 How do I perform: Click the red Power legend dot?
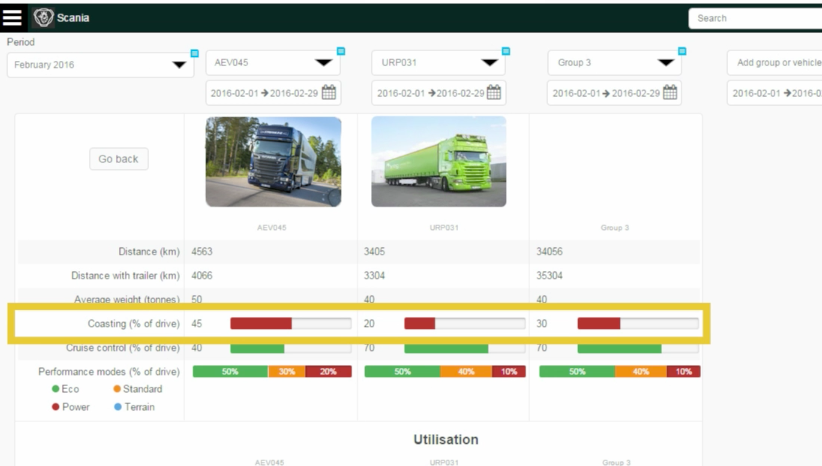(55, 407)
